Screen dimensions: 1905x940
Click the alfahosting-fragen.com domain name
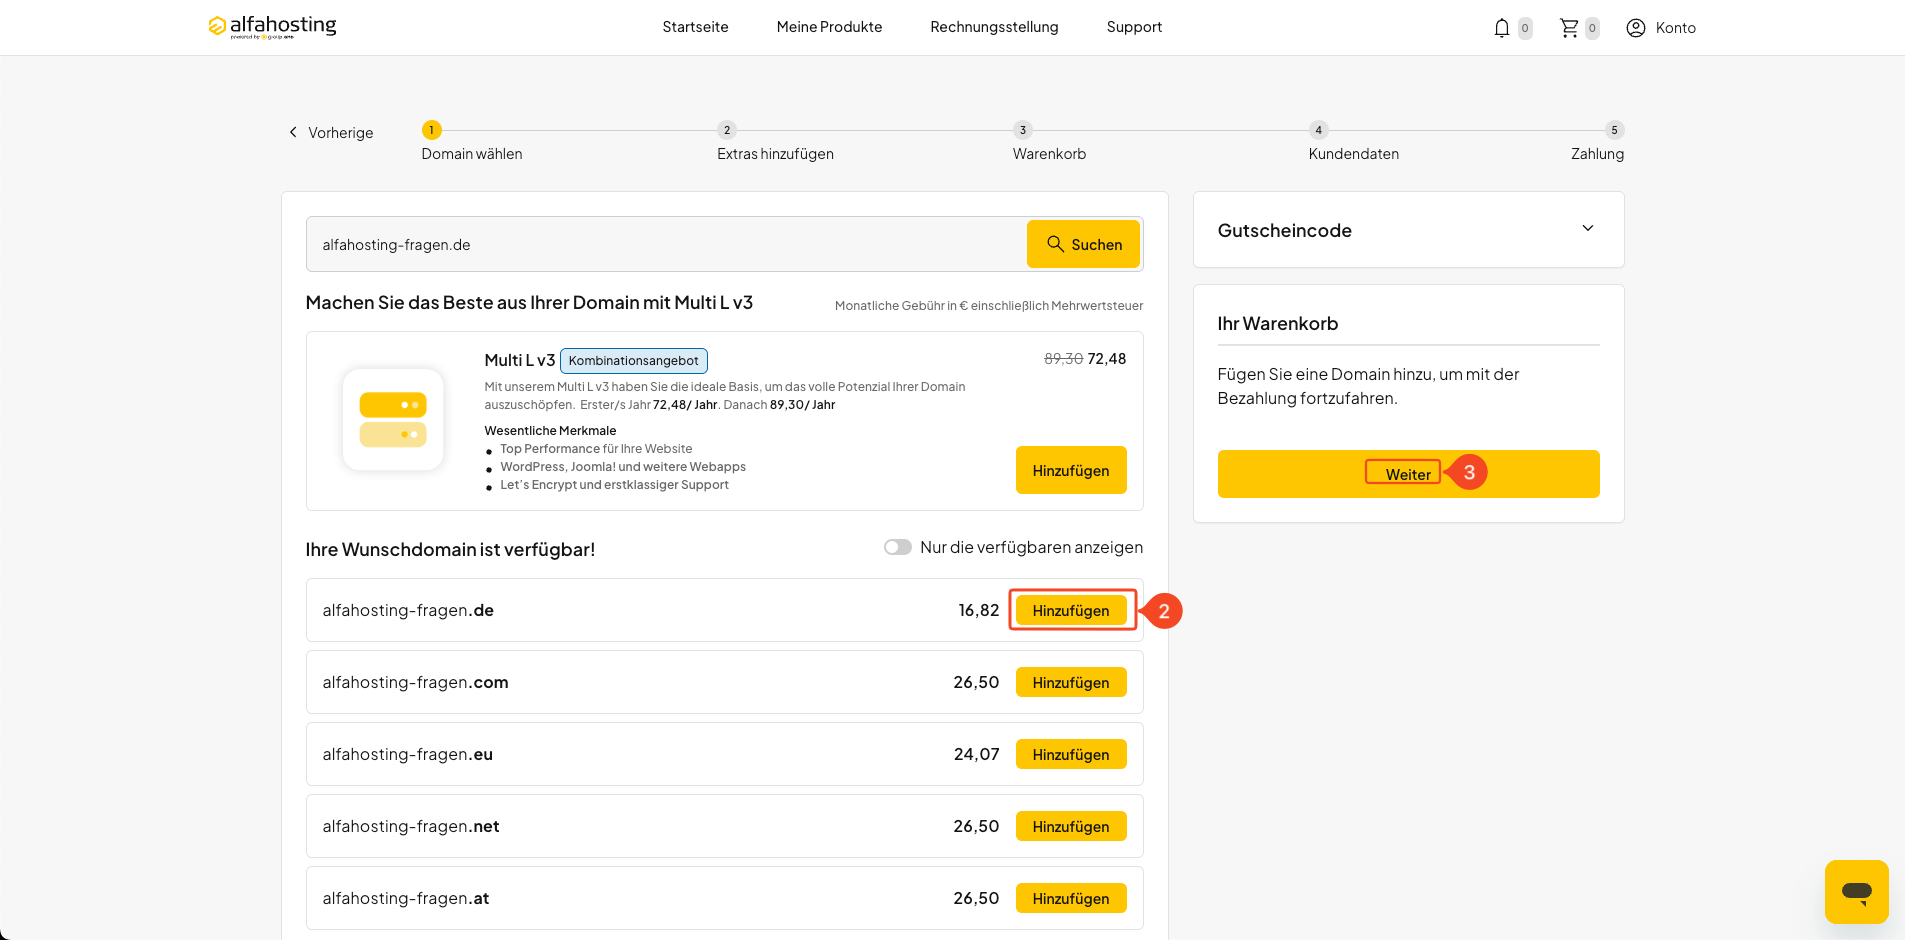415,682
